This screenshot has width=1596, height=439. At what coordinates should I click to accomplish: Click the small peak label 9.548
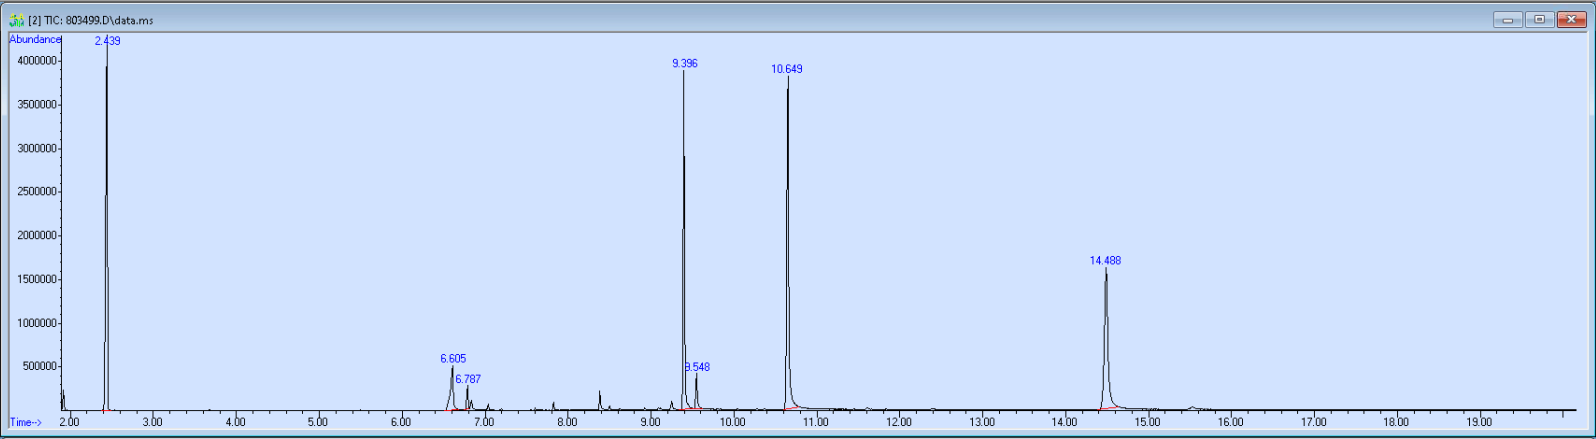(x=697, y=367)
